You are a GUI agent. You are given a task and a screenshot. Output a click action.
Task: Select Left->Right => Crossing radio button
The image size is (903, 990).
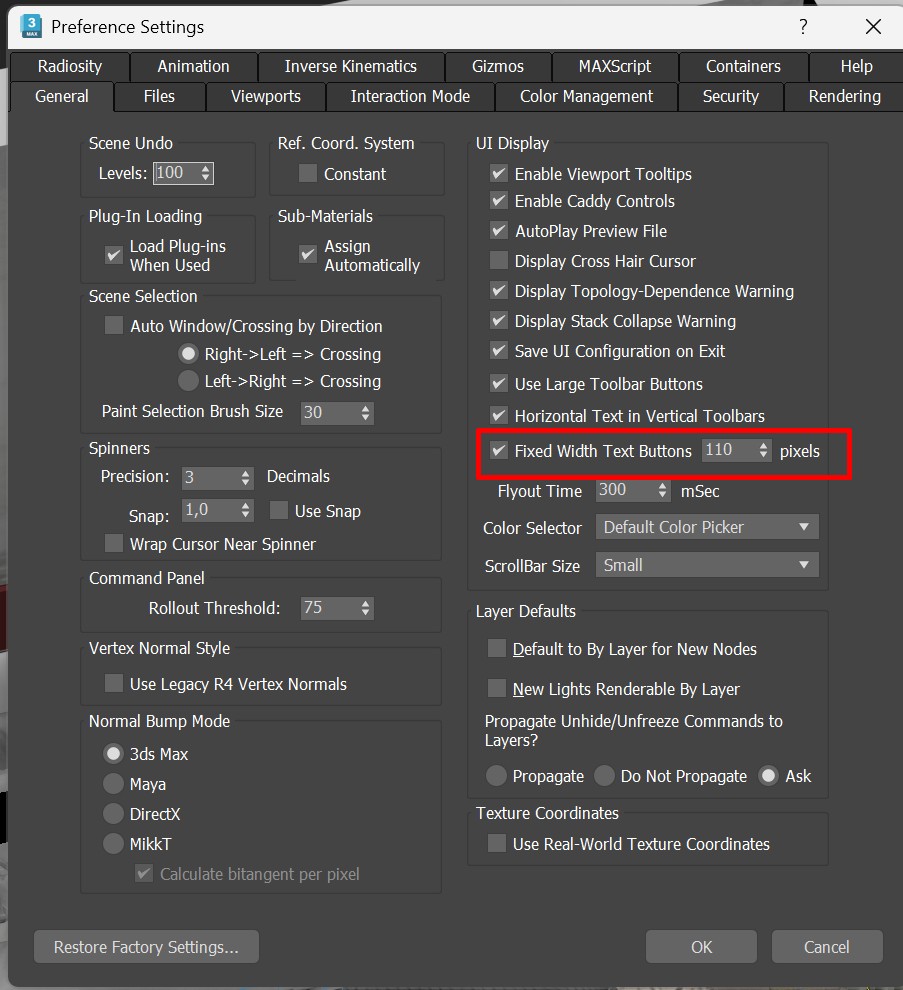coord(188,381)
